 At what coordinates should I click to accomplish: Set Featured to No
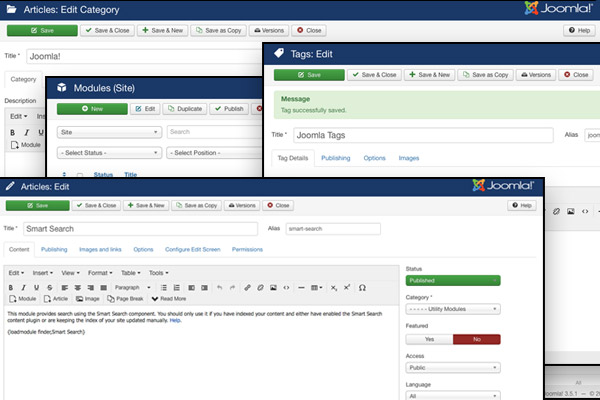click(x=477, y=339)
